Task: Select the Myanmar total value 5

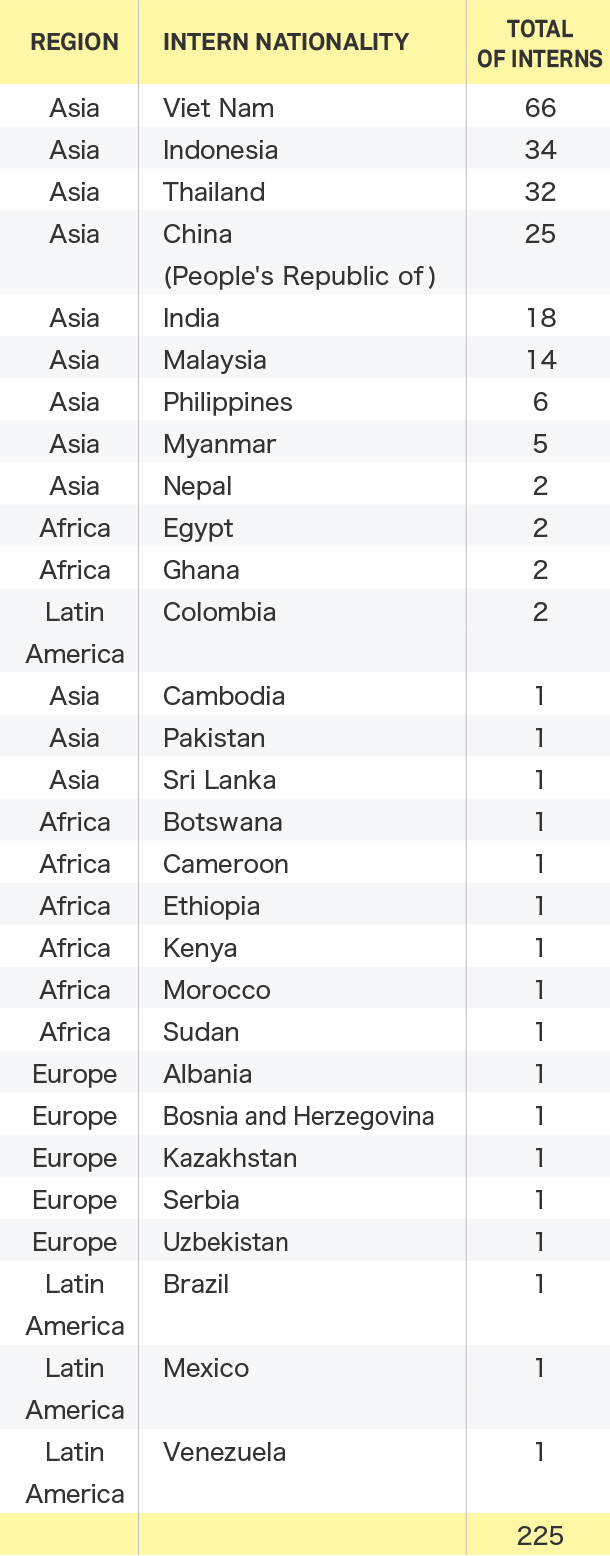Action: [x=540, y=444]
